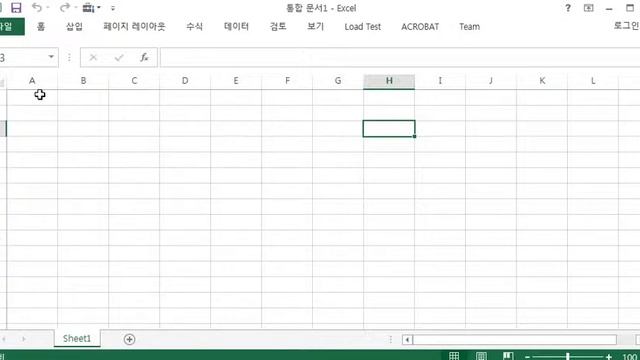Confirm entry with the checkmark icon
The image size is (640, 360).
click(119, 58)
